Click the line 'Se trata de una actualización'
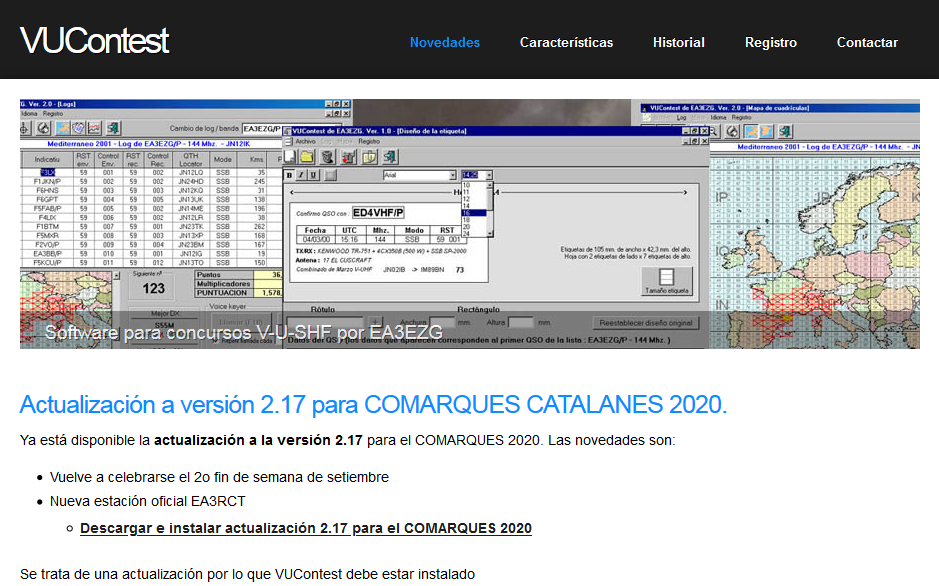Image resolution: width=939 pixels, height=586 pixels. [247, 574]
